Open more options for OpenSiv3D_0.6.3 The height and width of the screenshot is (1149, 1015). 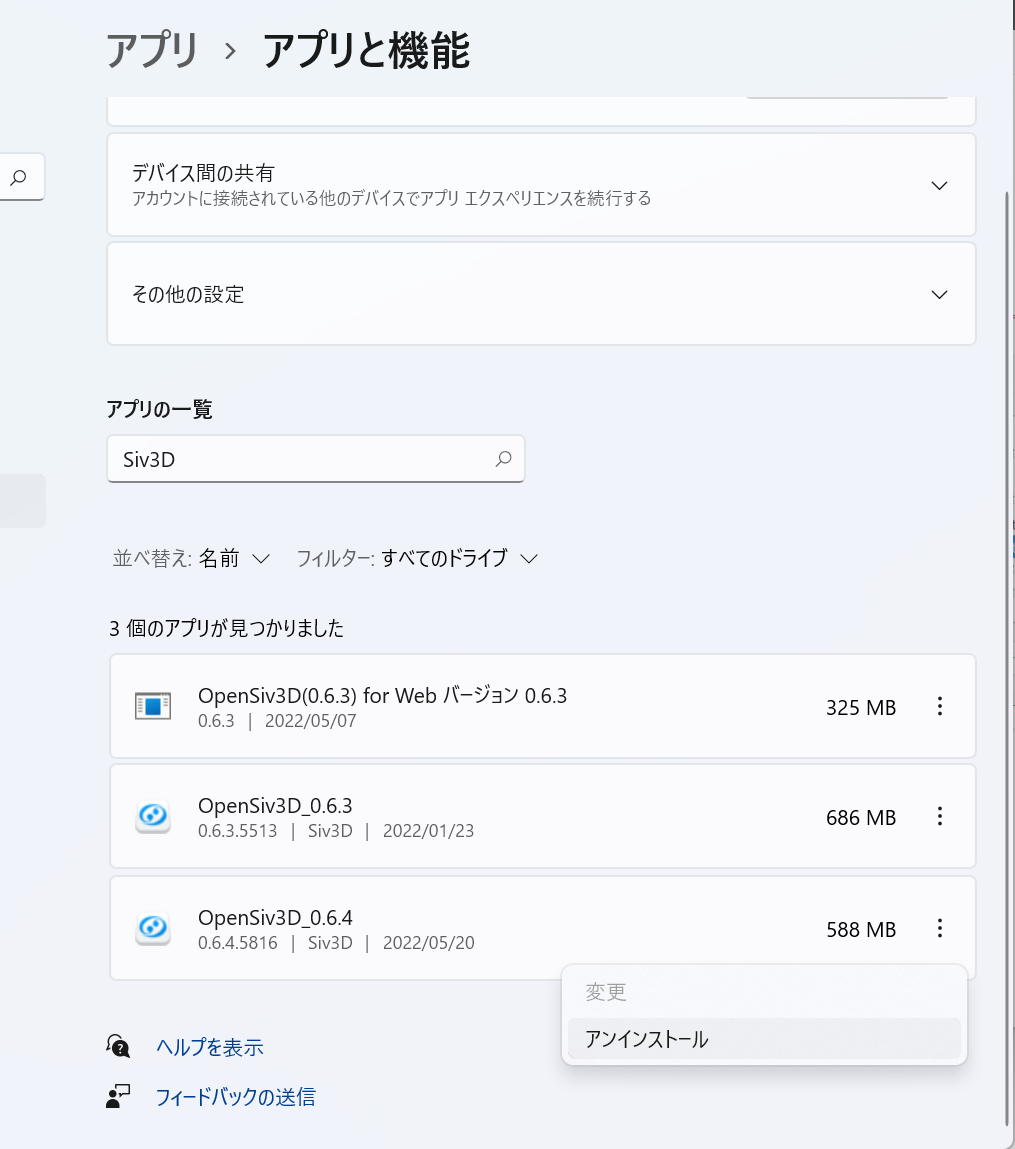pyautogui.click(x=939, y=817)
